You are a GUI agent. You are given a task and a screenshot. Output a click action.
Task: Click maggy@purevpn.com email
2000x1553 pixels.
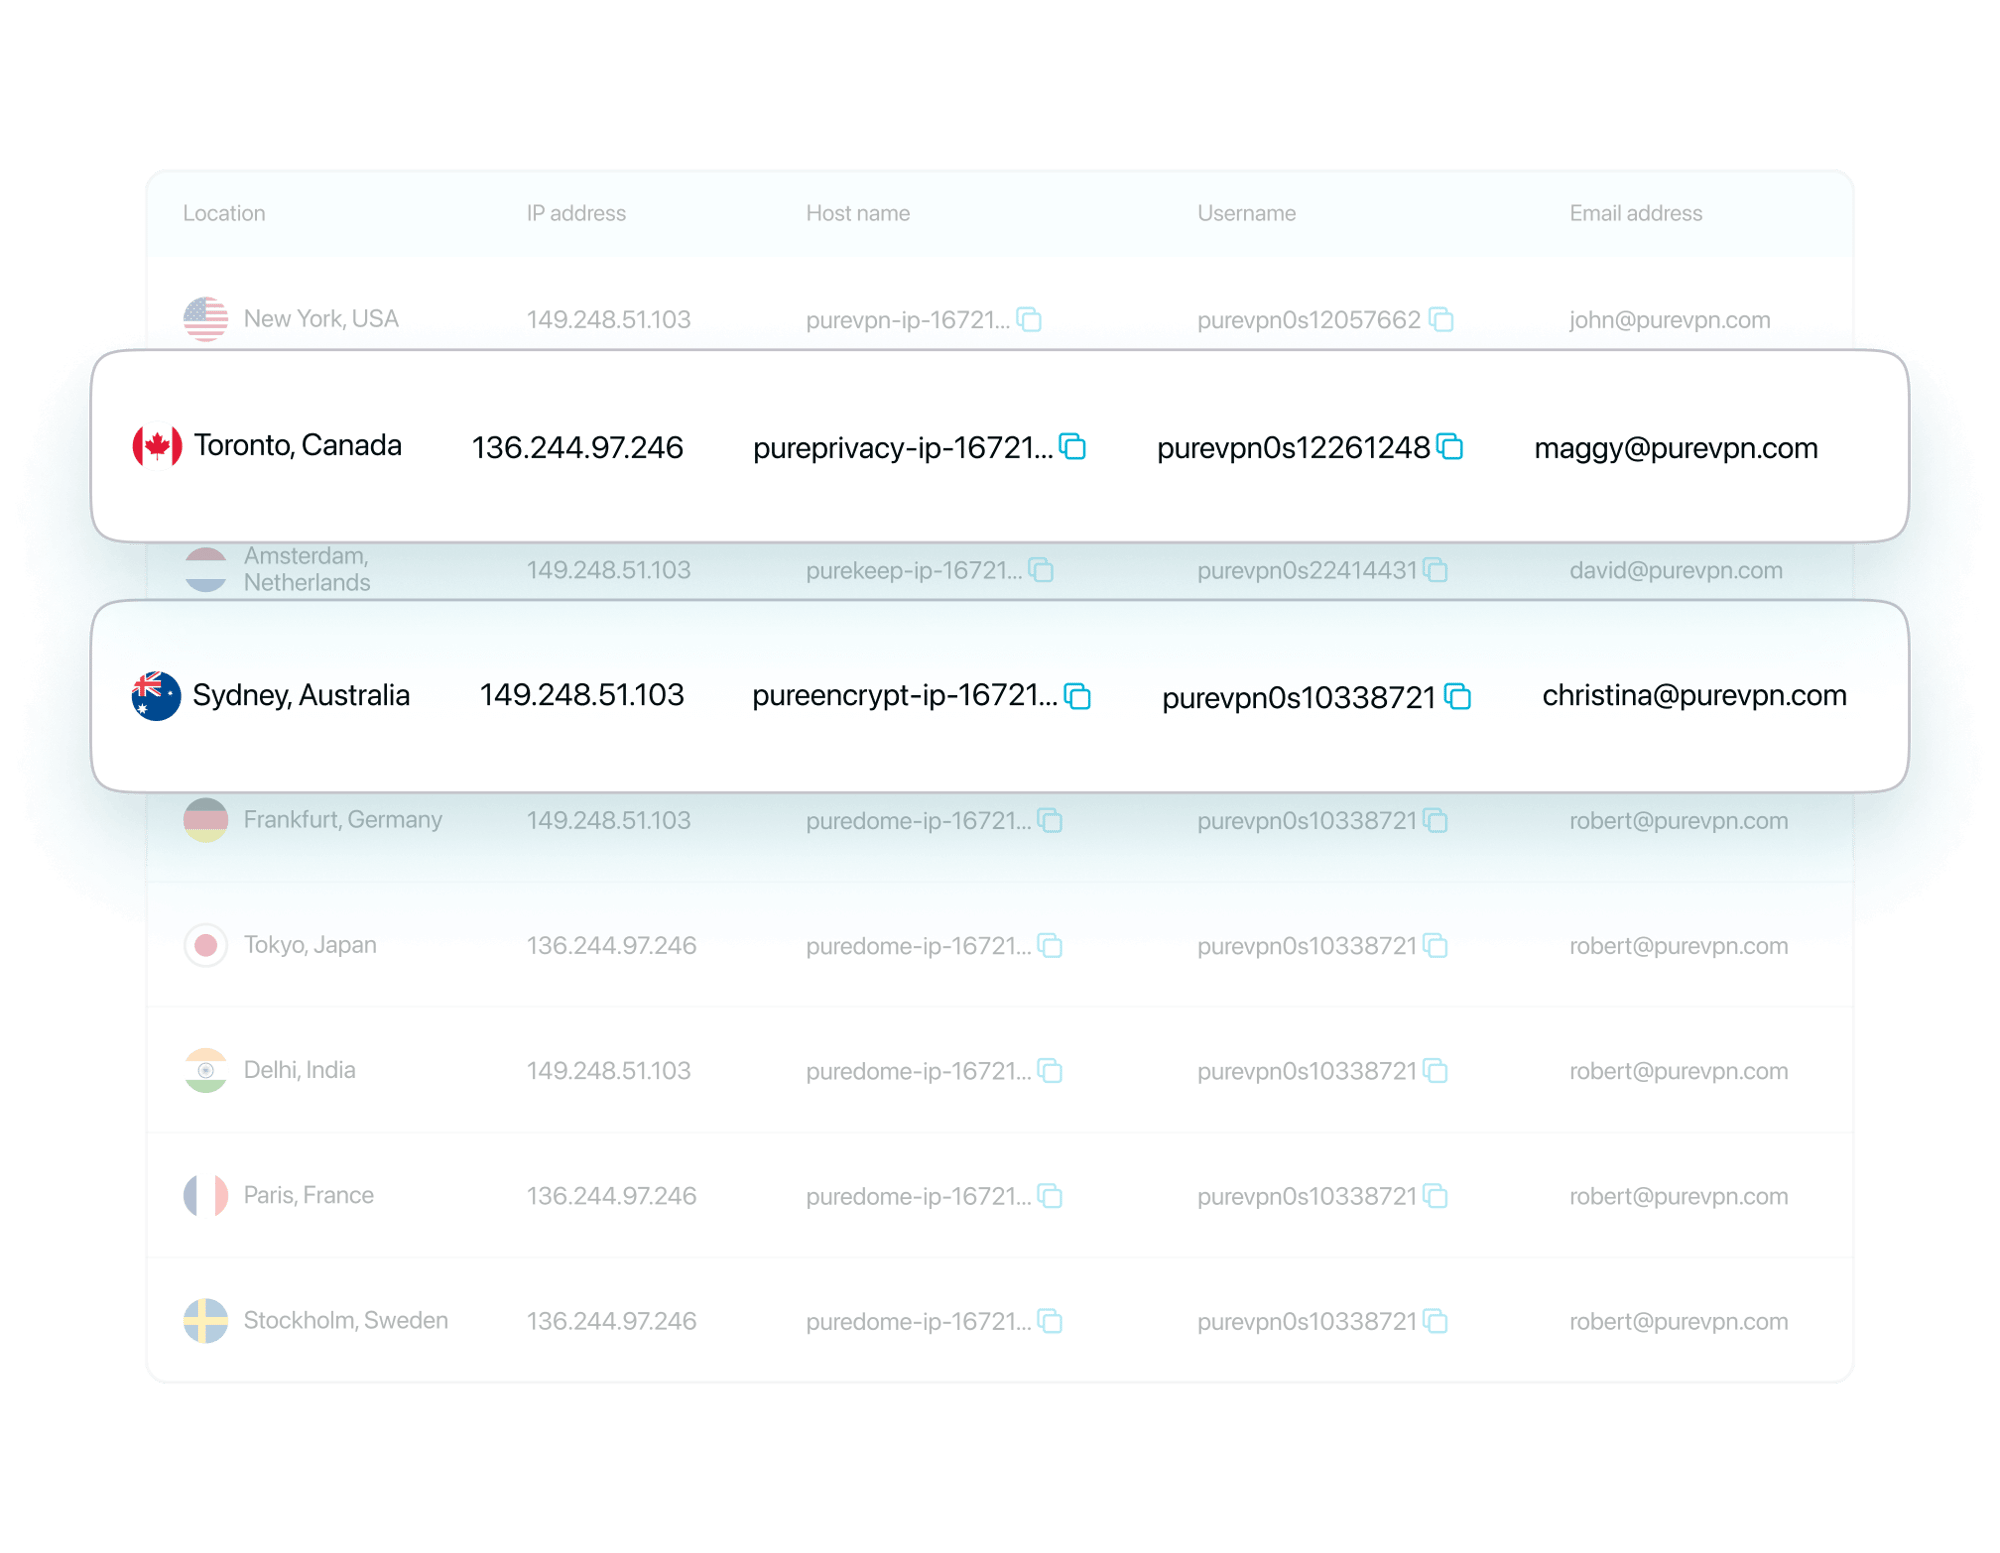coord(1676,448)
